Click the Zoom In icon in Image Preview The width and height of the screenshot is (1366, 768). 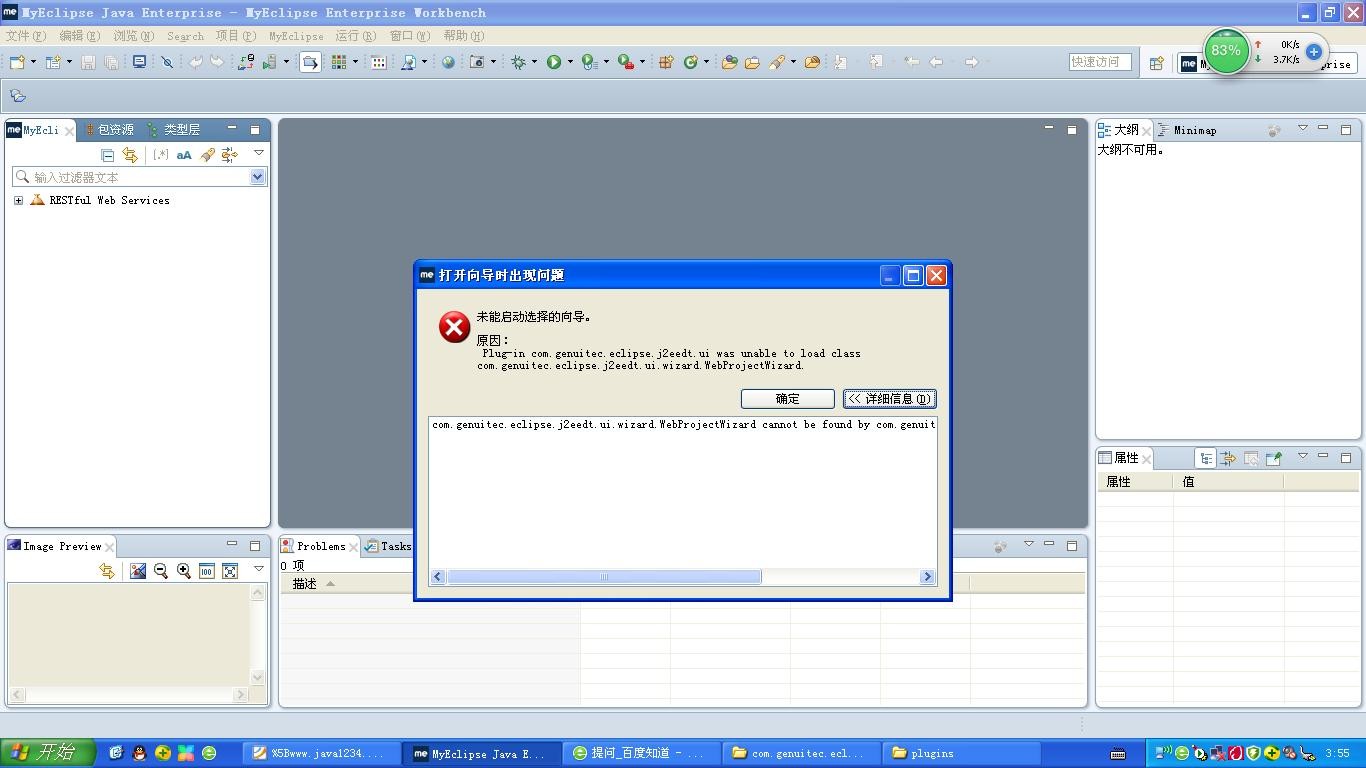coord(184,571)
